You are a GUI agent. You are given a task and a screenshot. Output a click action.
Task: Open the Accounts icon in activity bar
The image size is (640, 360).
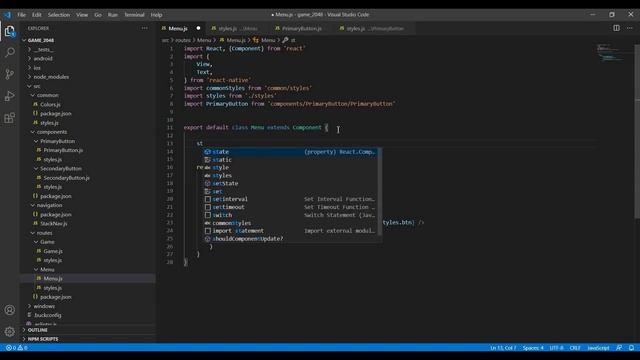pos(10,310)
